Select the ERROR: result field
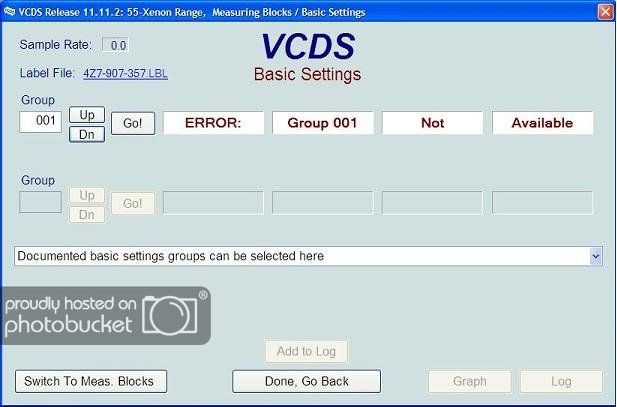 (213, 123)
